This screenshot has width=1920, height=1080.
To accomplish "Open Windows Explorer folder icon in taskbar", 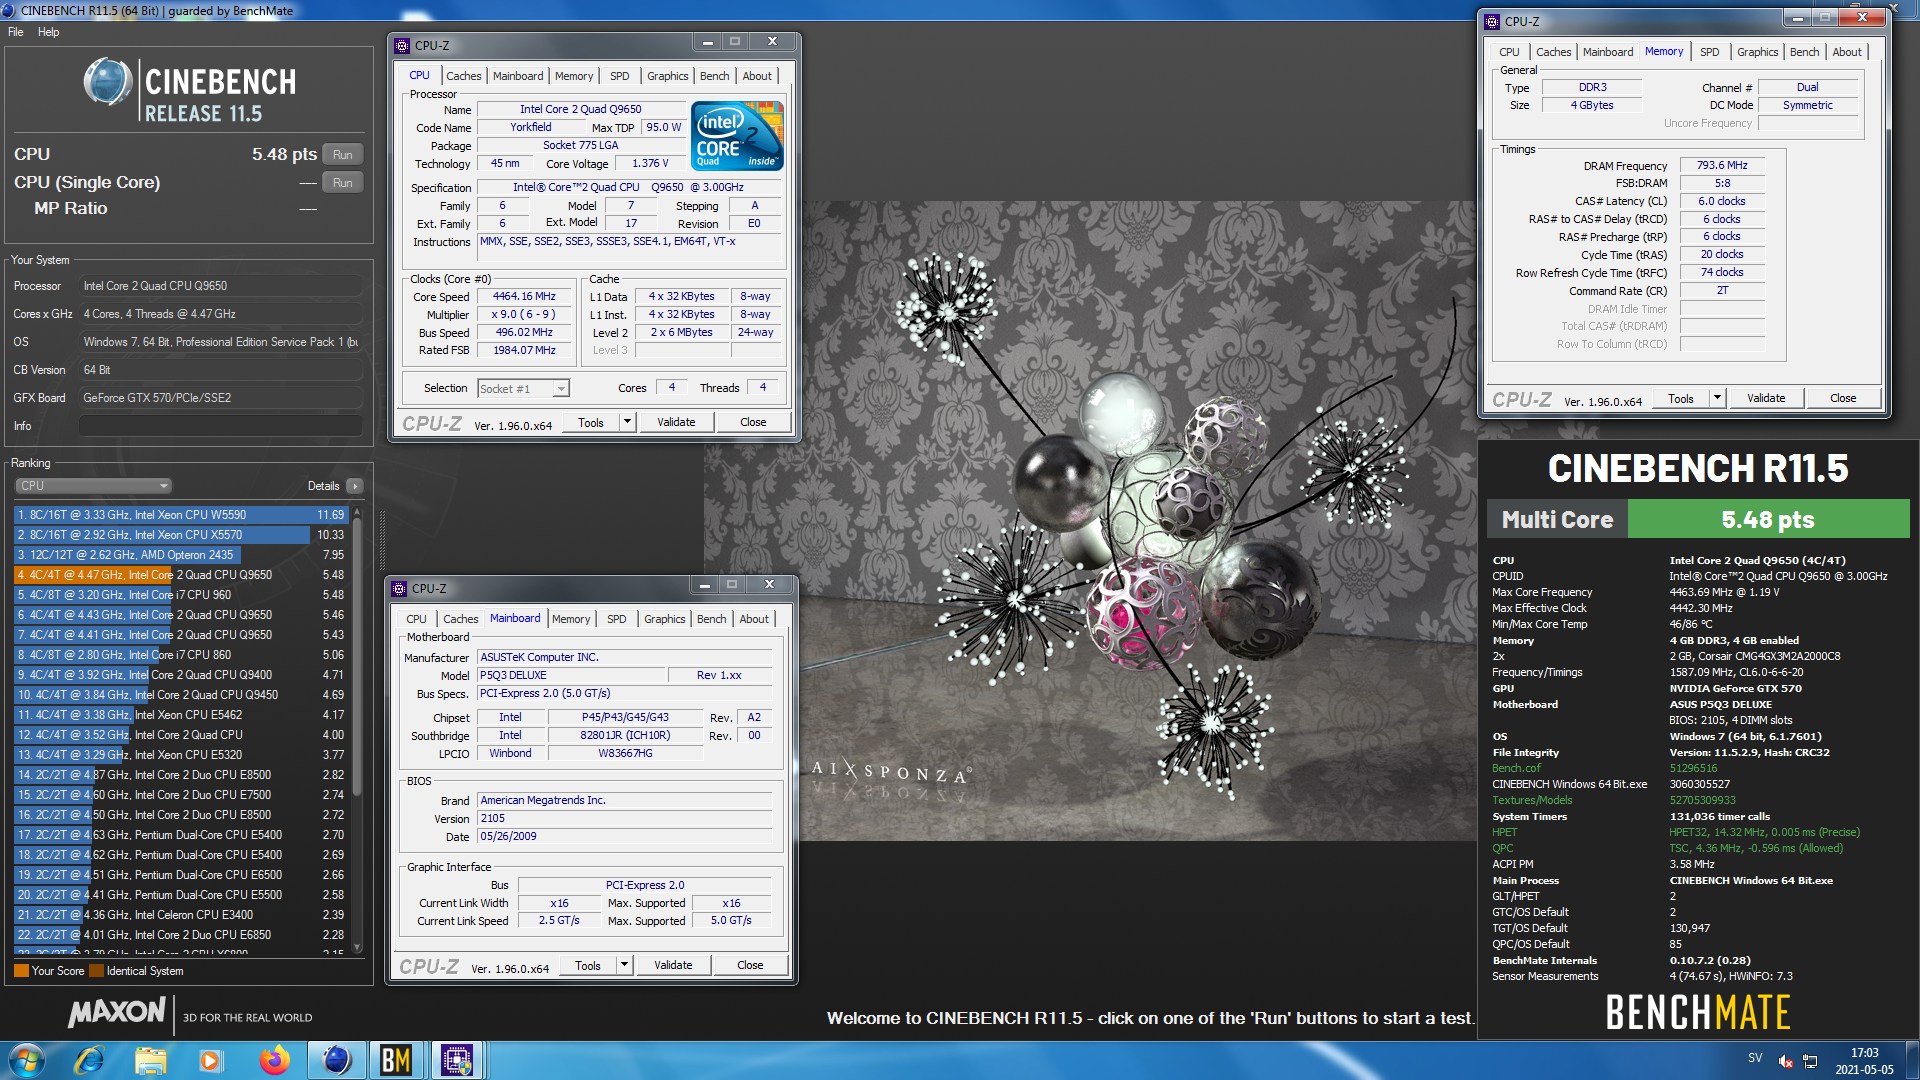I will point(150,1060).
